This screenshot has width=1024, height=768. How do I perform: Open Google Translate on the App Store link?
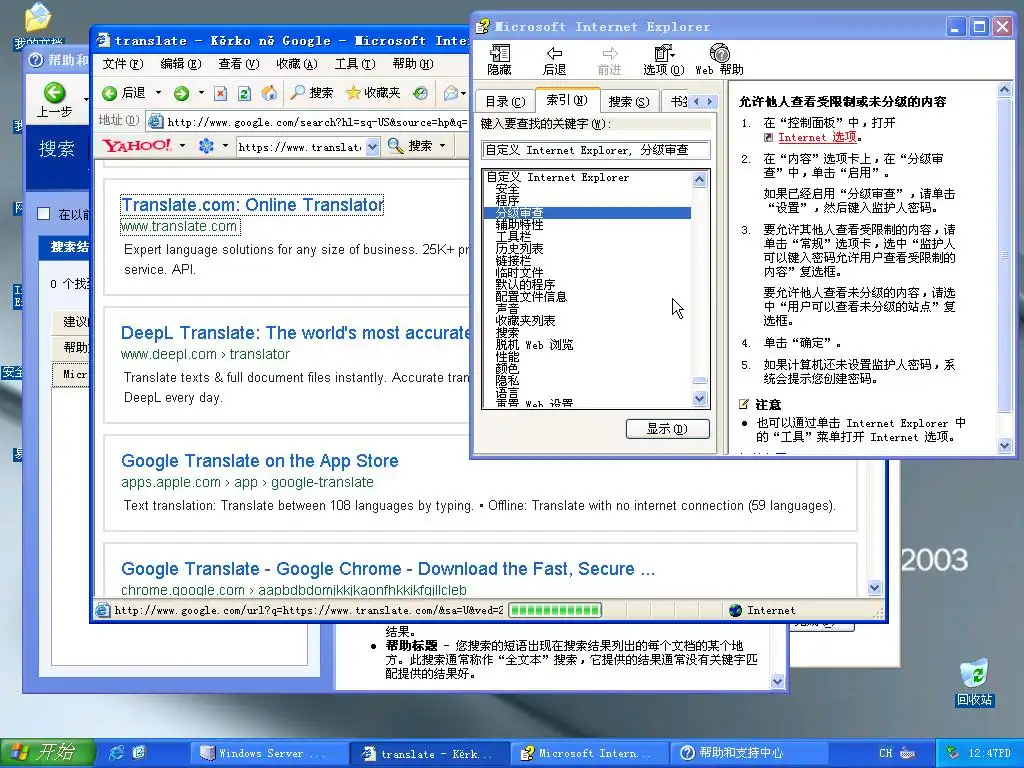(259, 461)
